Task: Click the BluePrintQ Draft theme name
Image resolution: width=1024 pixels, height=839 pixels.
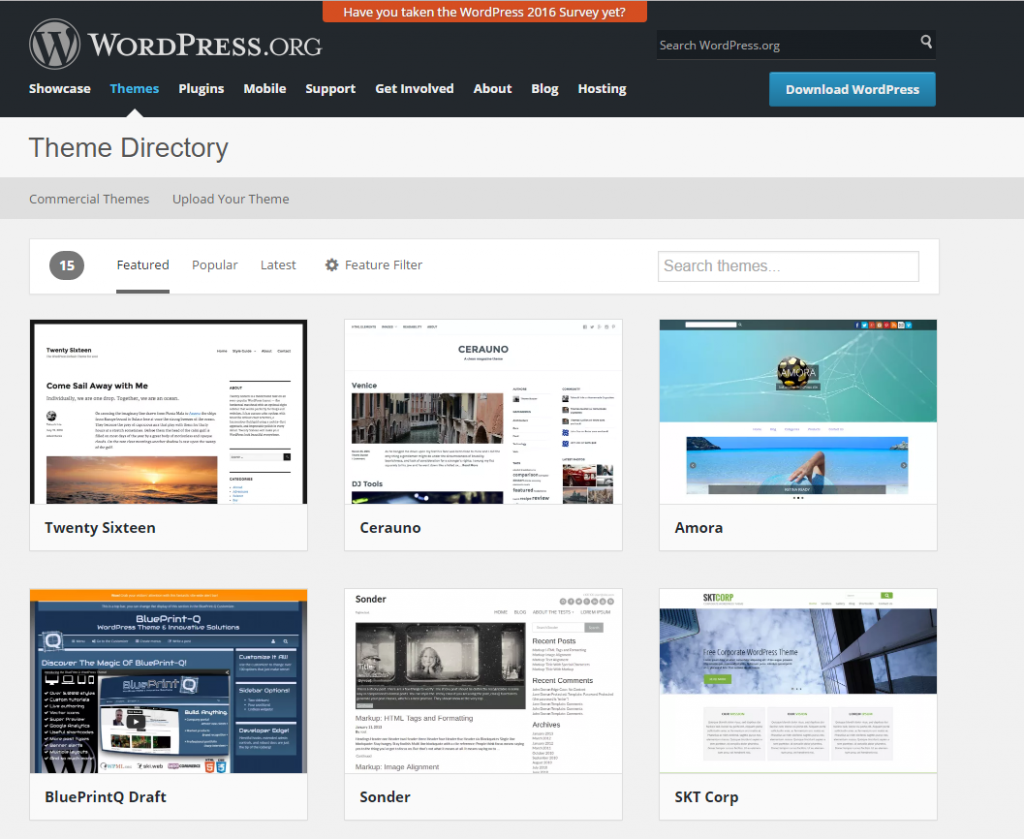Action: click(105, 797)
